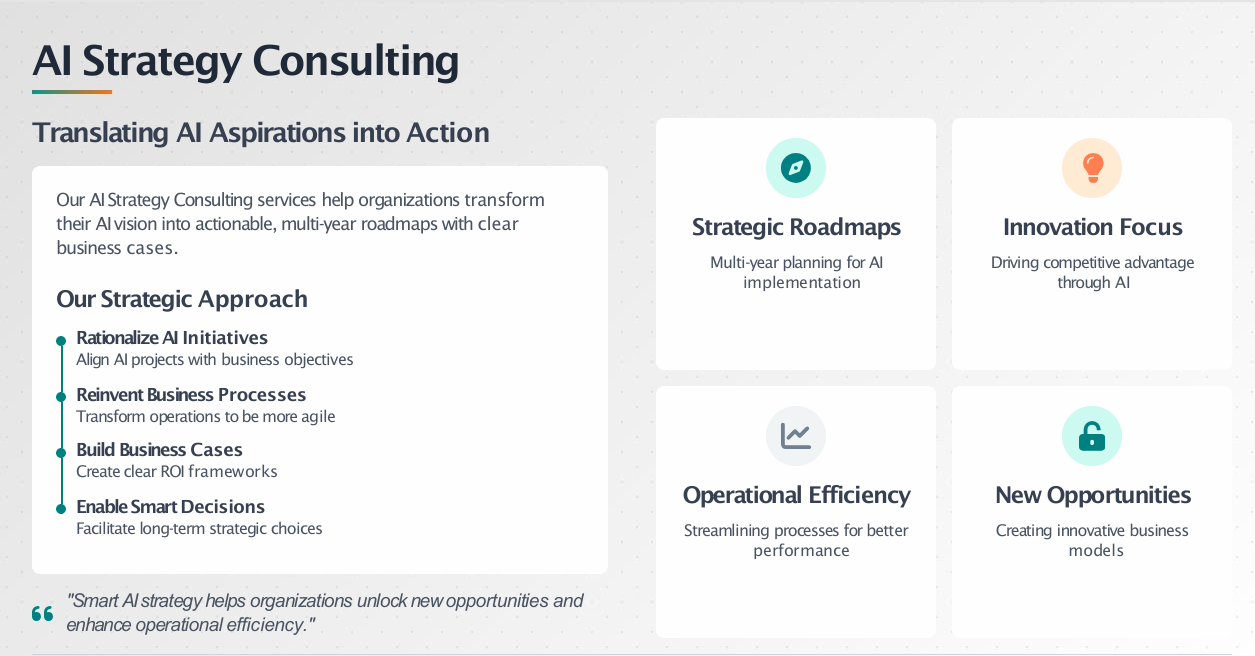Click the Operational Efficiency card title
Image resolution: width=1255 pixels, height=656 pixels.
point(796,495)
